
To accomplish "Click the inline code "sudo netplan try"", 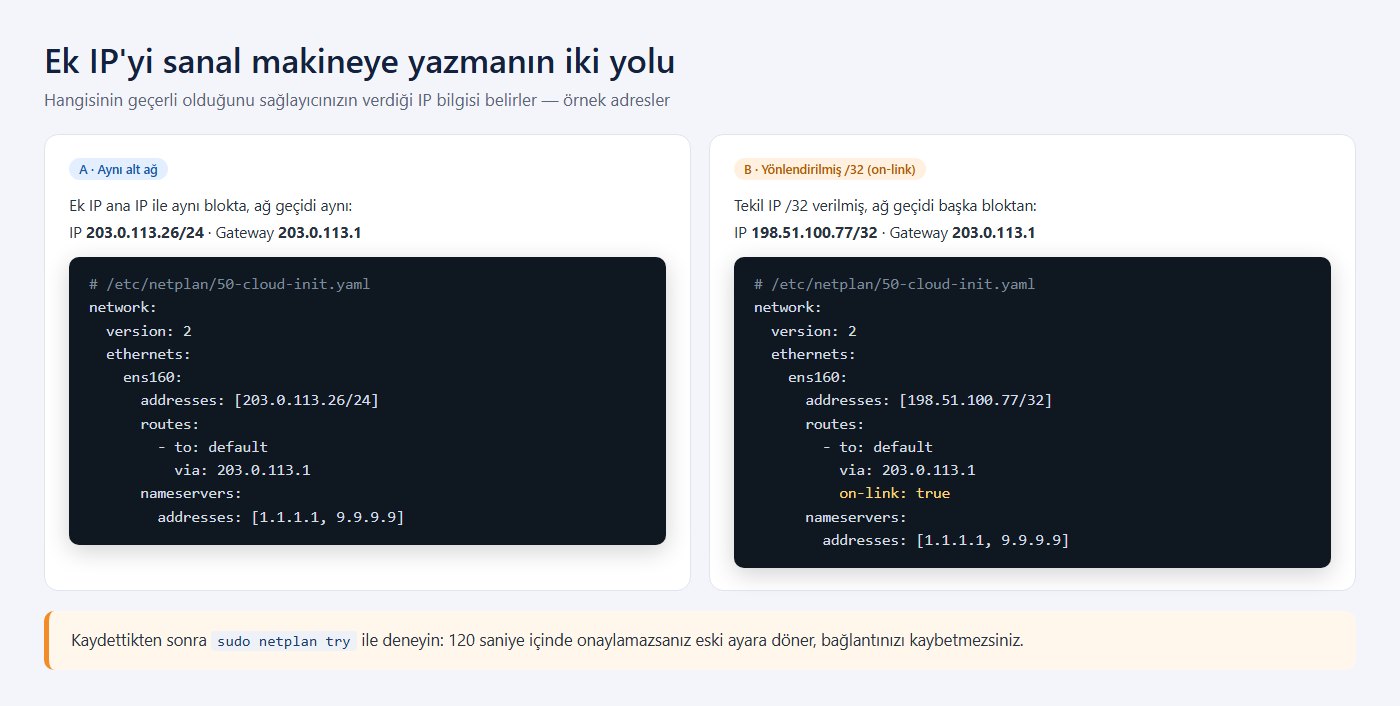I will (x=283, y=641).
